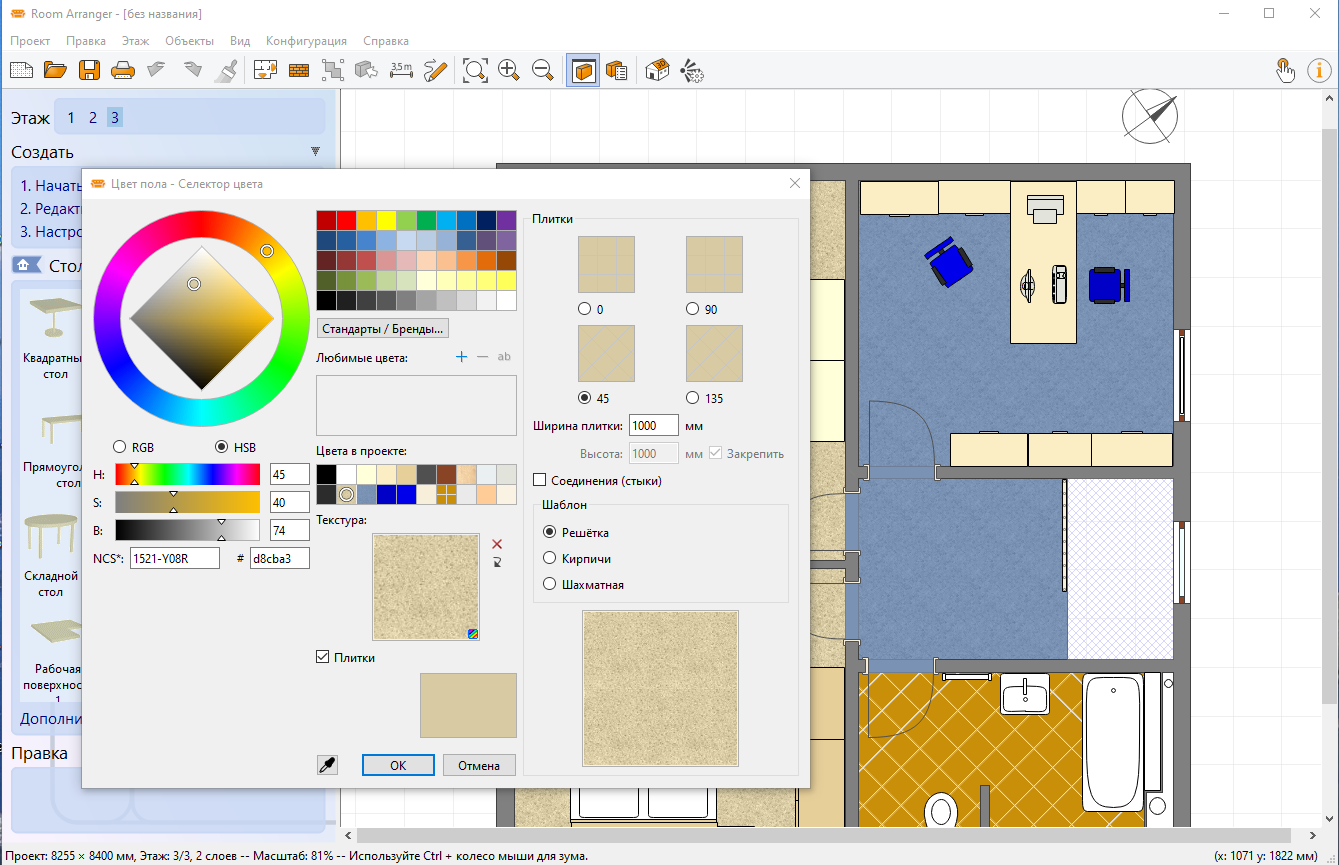Open the Объекты menu
The width and height of the screenshot is (1339, 865).
tap(189, 41)
